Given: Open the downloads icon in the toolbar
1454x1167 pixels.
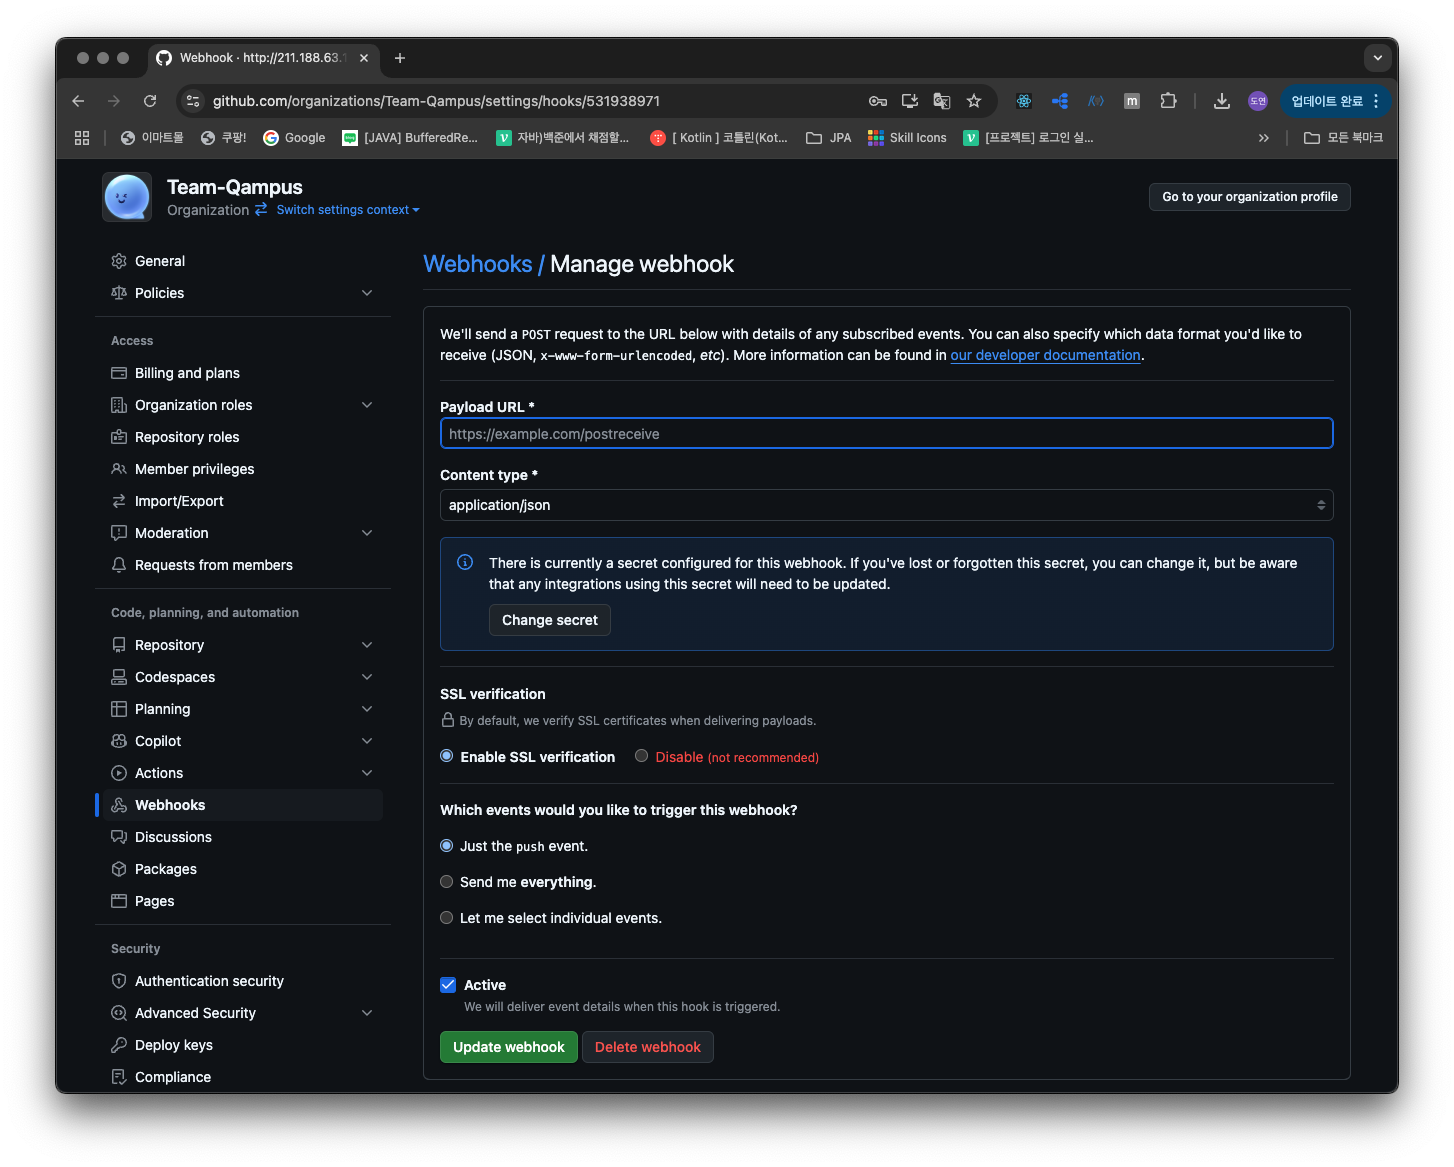Looking at the screenshot, I should click(x=1221, y=101).
